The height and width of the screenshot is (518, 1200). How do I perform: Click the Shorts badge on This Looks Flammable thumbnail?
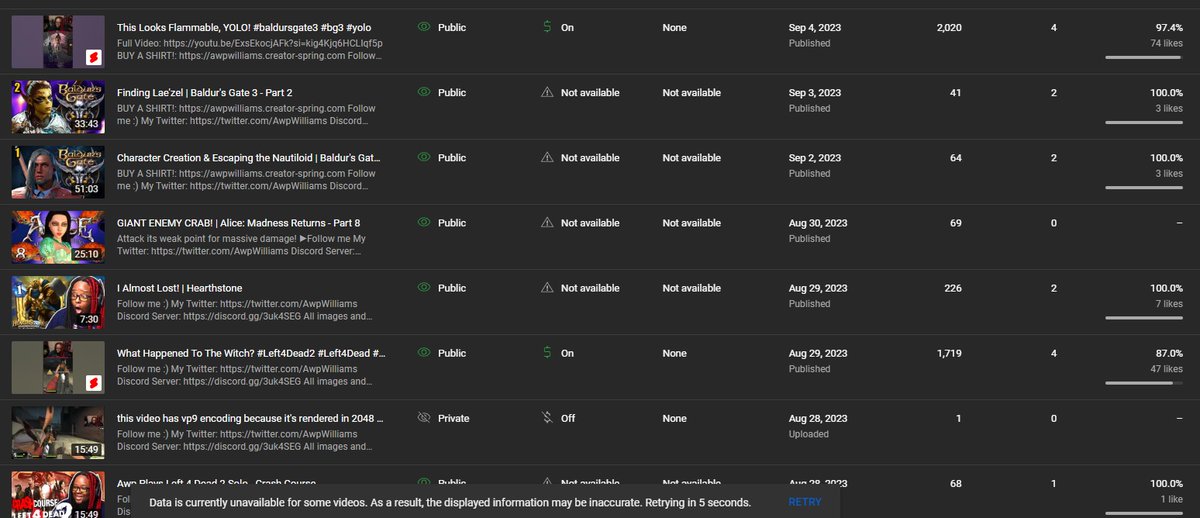point(94,57)
